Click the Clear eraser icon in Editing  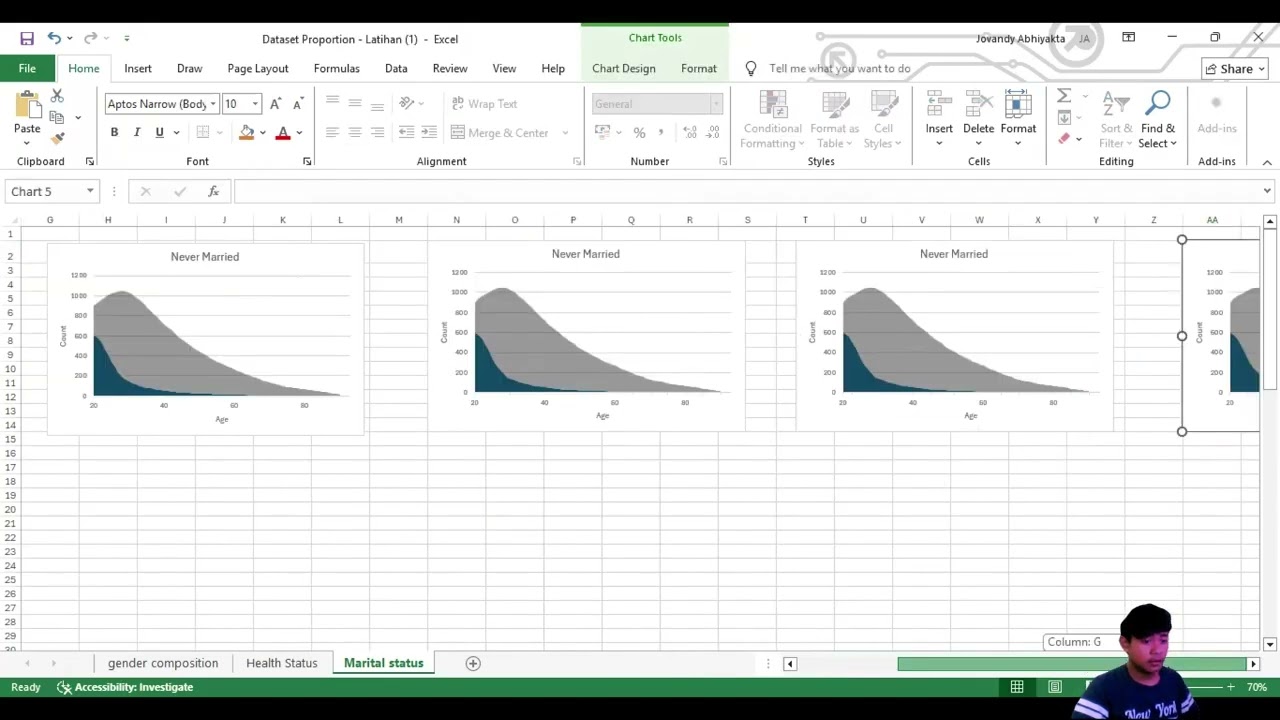coord(1064,139)
